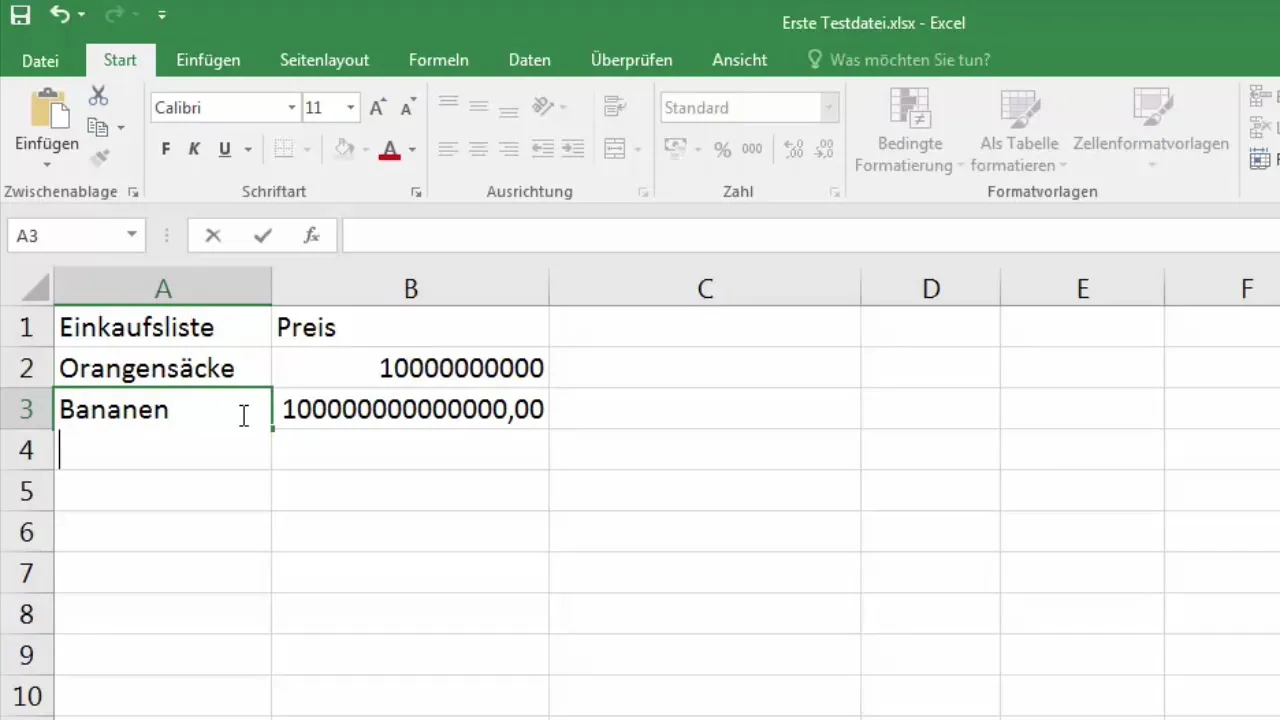Click the Save icon in quick access toolbar
This screenshot has width=1280, height=720.
pyautogui.click(x=20, y=16)
